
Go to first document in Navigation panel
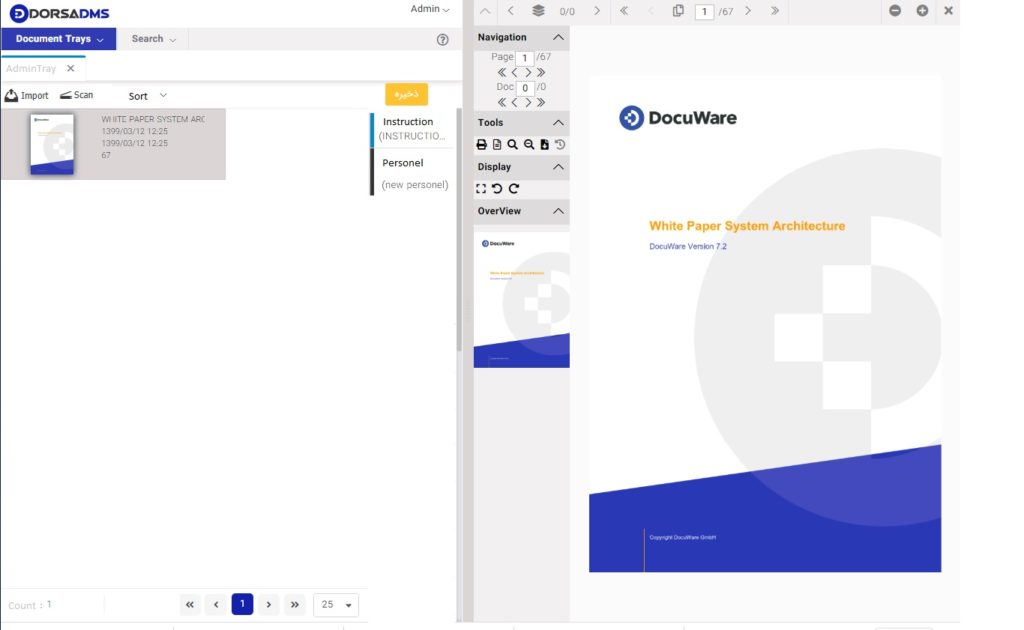tap(502, 102)
